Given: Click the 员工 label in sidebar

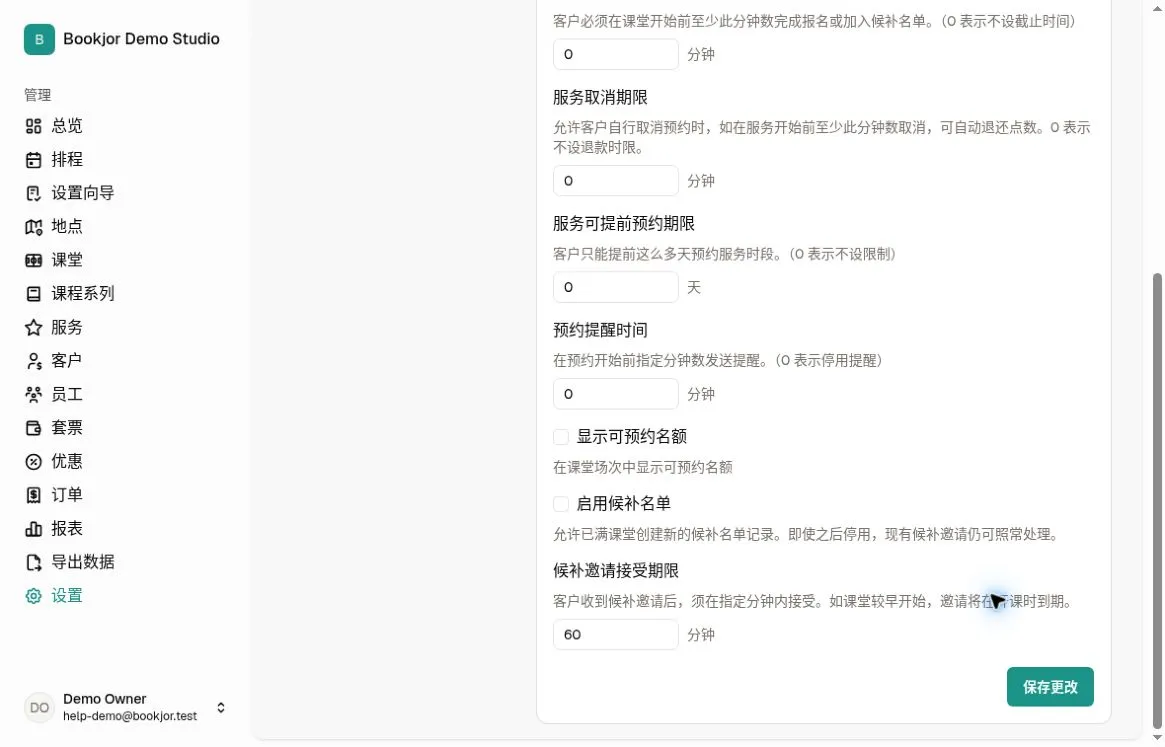Looking at the screenshot, I should coord(67,395).
